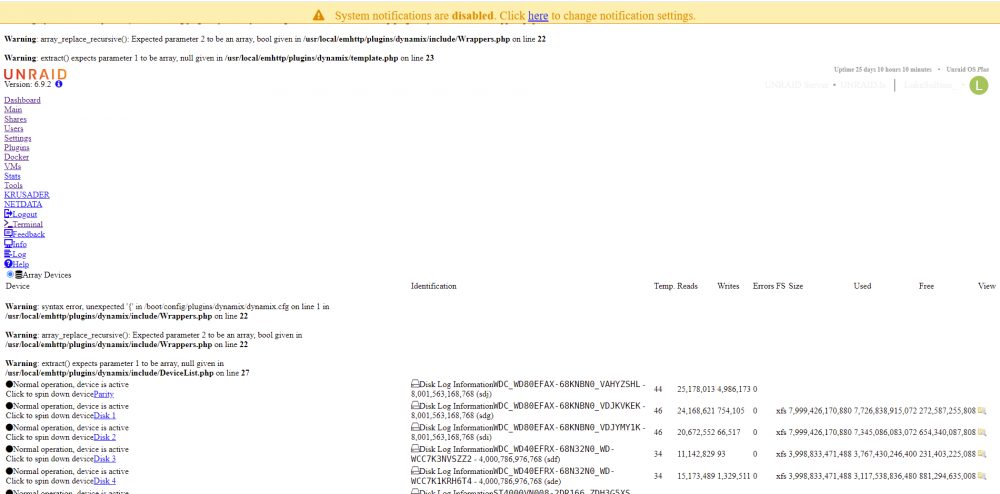Screen dimensions: 1000x494
Task: Click the Identification column header
Action: point(434,286)
